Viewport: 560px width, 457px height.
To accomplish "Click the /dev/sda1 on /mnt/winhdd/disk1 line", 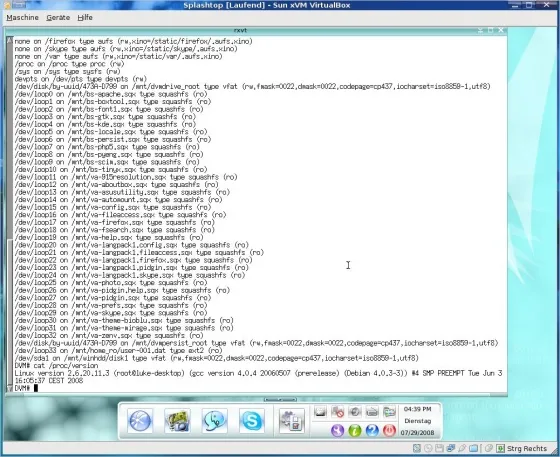I will tap(216, 358).
